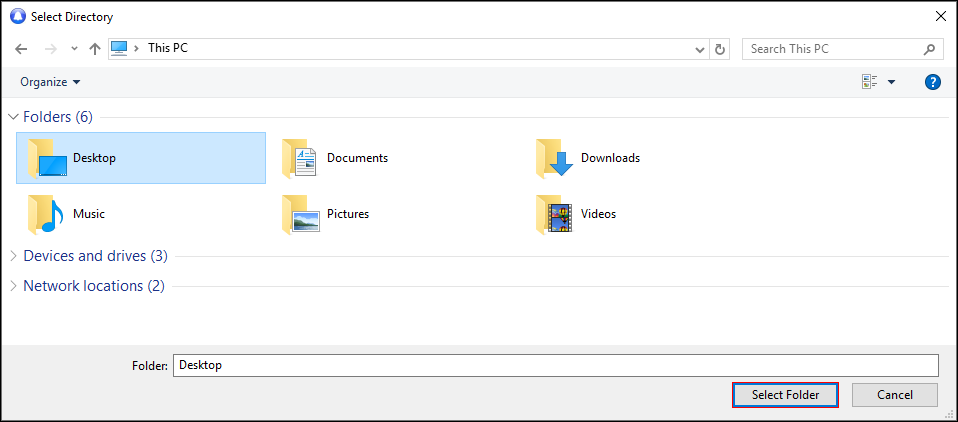Click the Select Folder button

point(785,395)
